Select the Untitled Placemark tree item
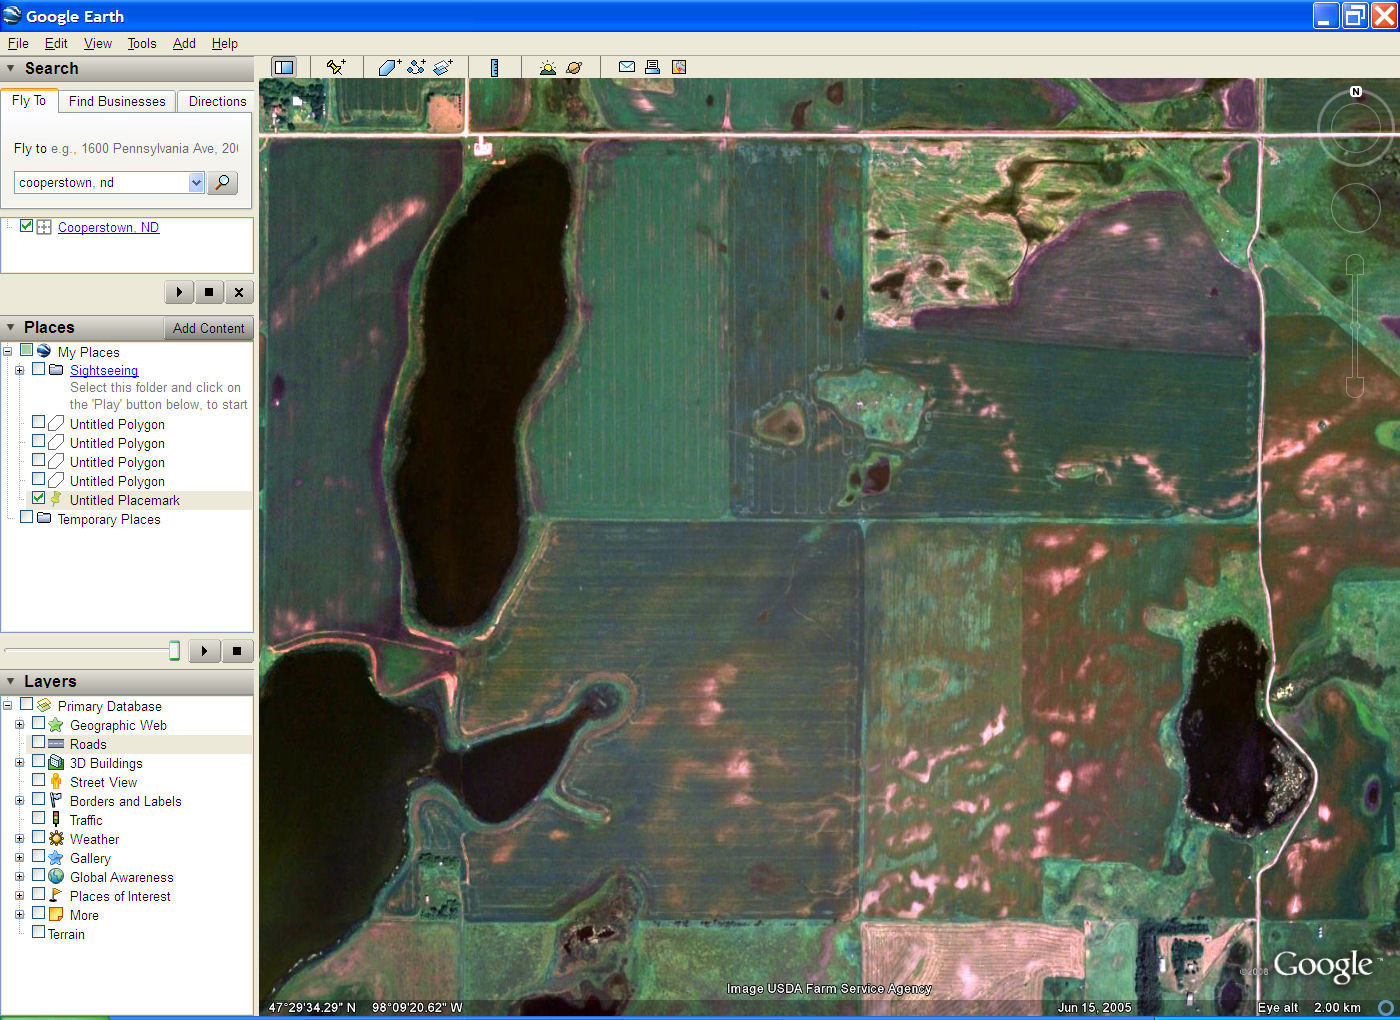Image resolution: width=1400 pixels, height=1020 pixels. pyautogui.click(x=125, y=500)
